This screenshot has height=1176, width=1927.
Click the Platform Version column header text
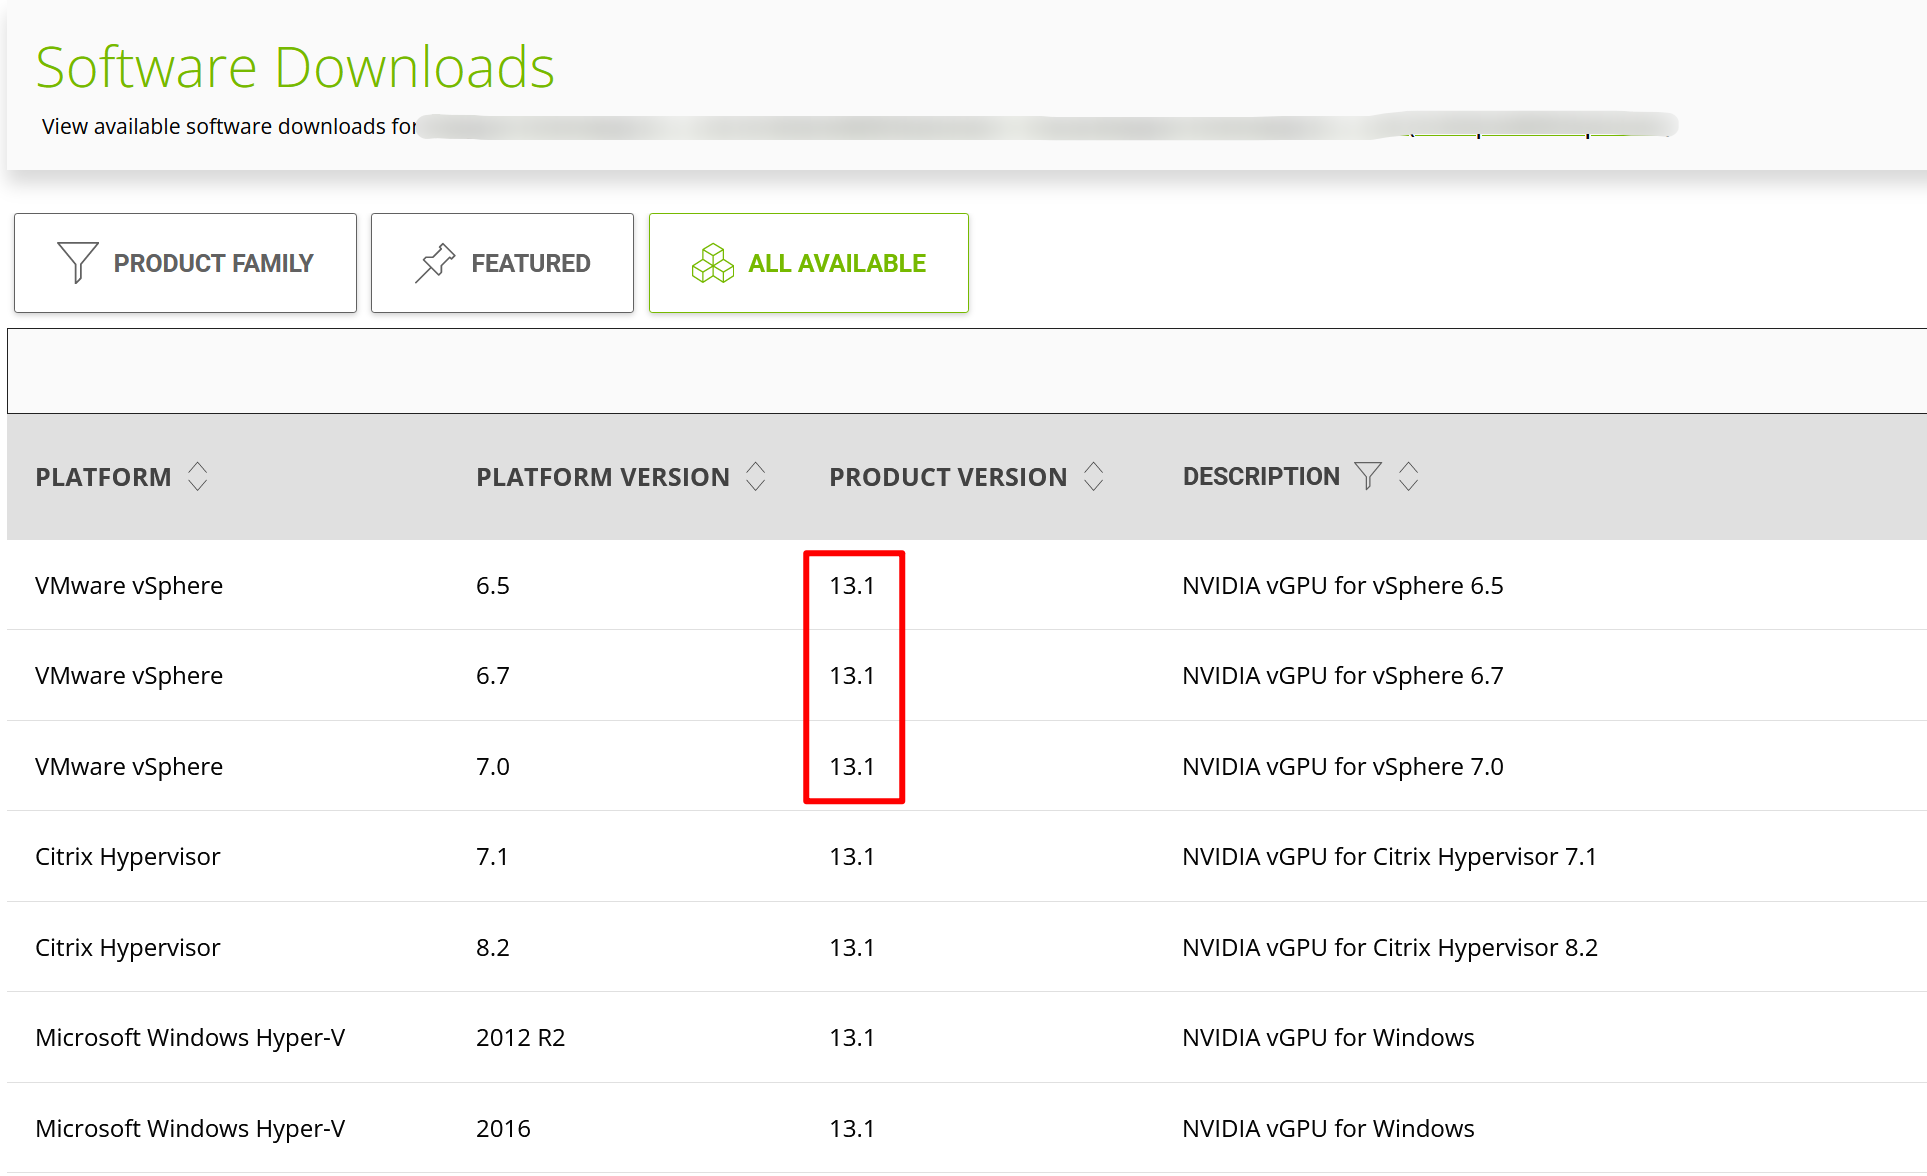tap(602, 477)
